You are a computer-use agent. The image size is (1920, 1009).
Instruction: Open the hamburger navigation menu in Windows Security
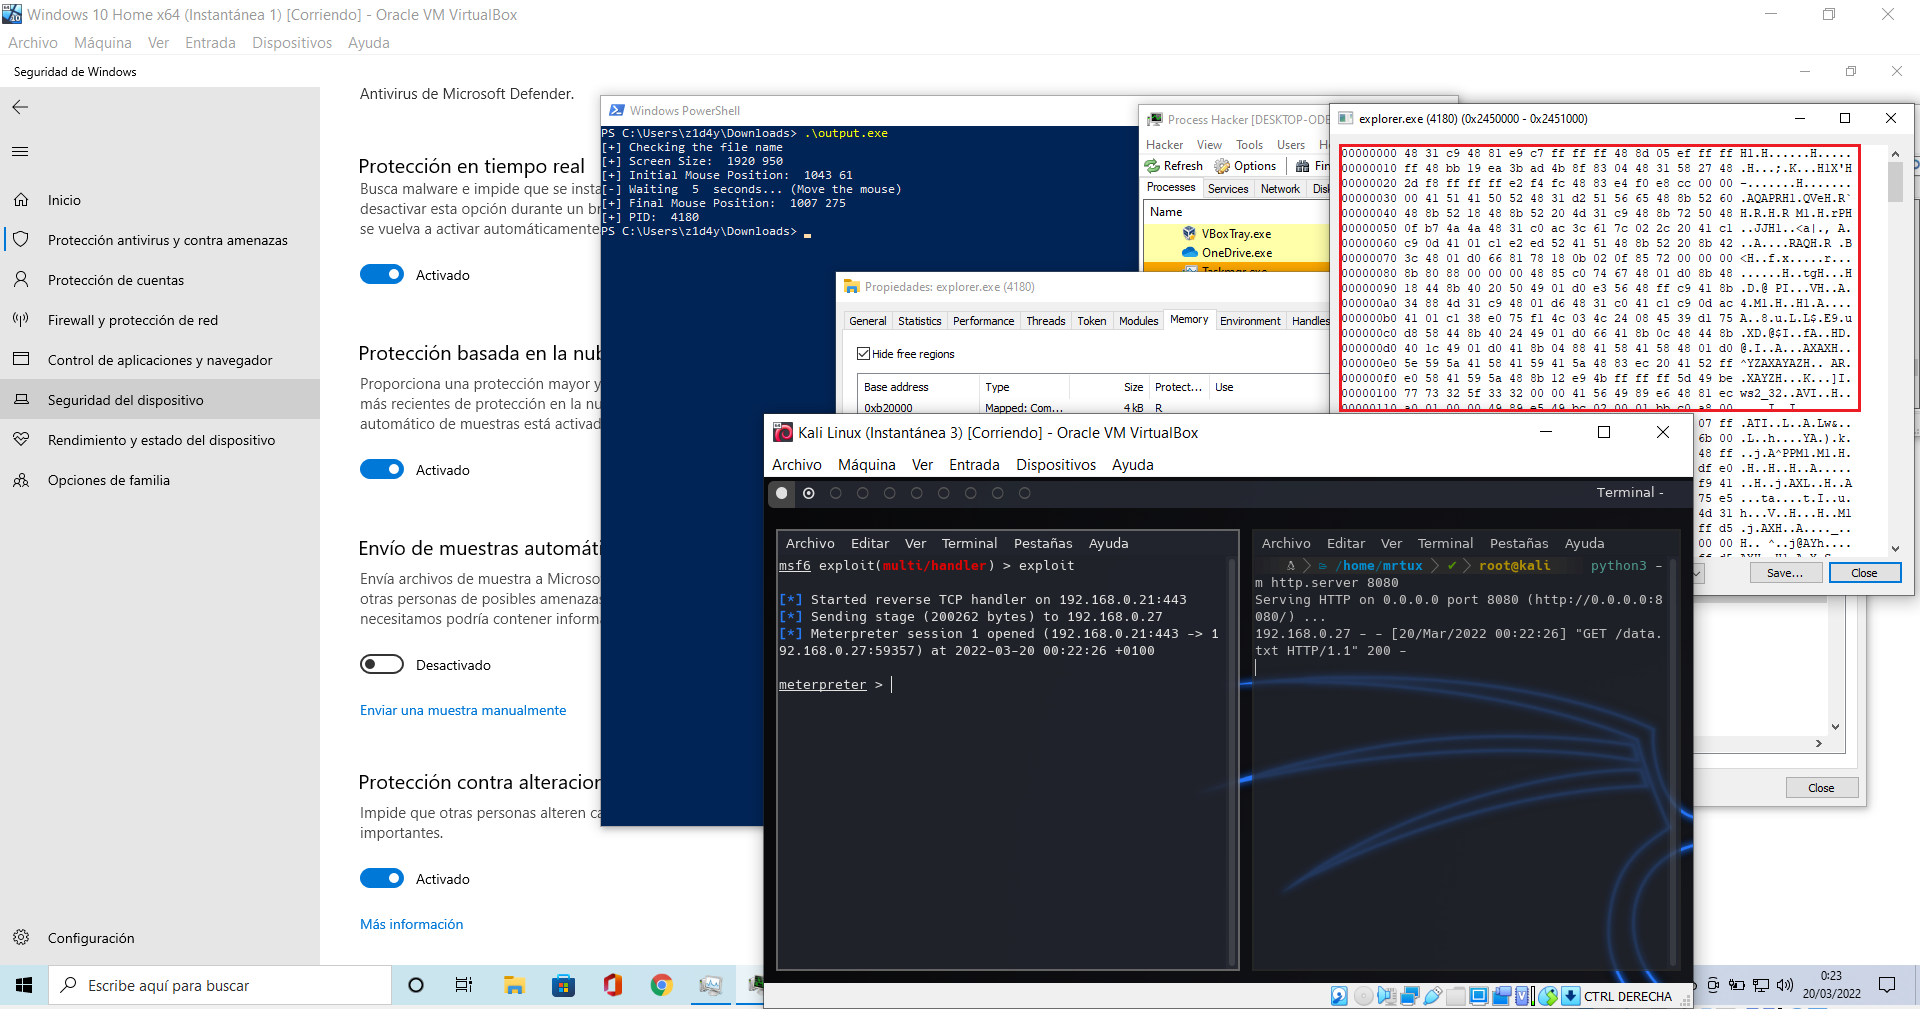coord(20,152)
